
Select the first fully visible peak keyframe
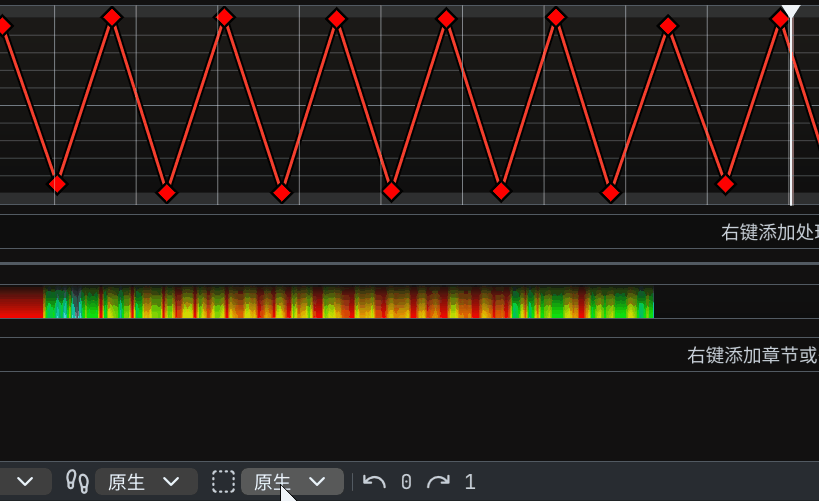click(112, 17)
